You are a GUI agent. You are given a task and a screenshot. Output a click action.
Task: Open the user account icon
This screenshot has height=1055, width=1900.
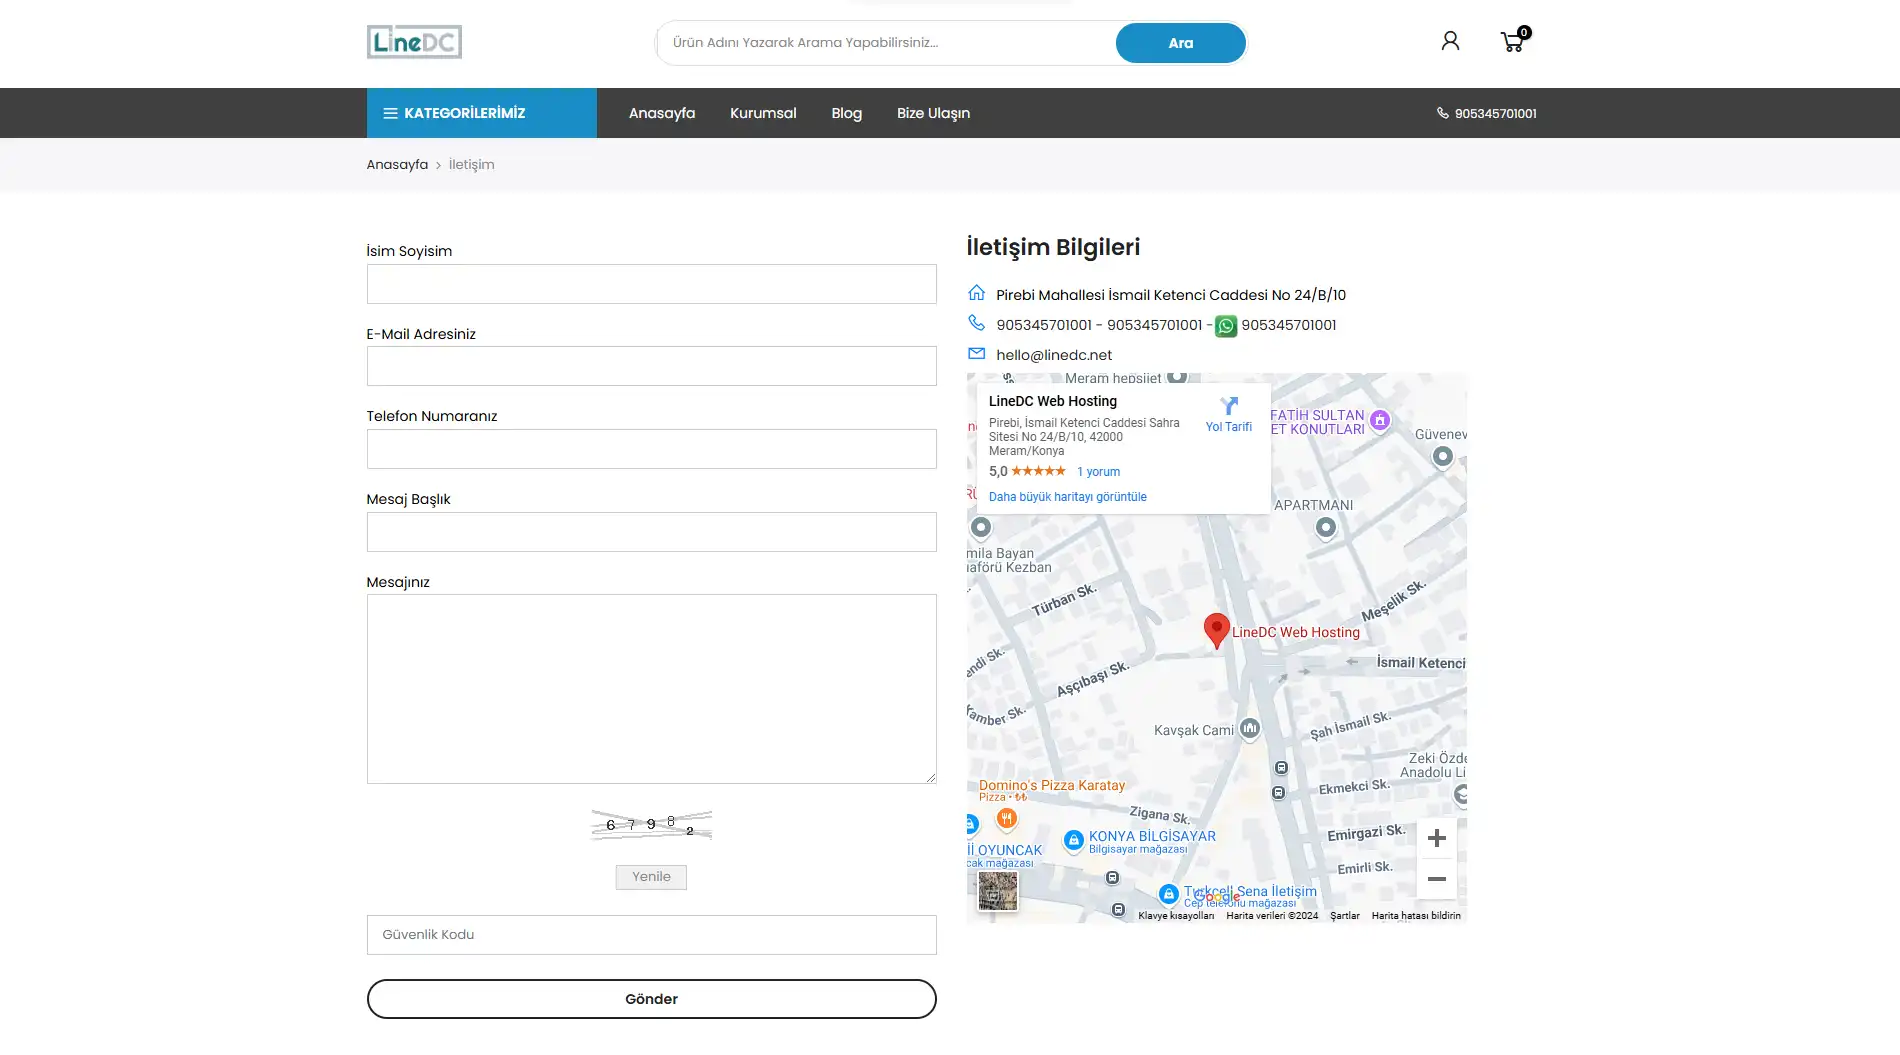coord(1450,41)
